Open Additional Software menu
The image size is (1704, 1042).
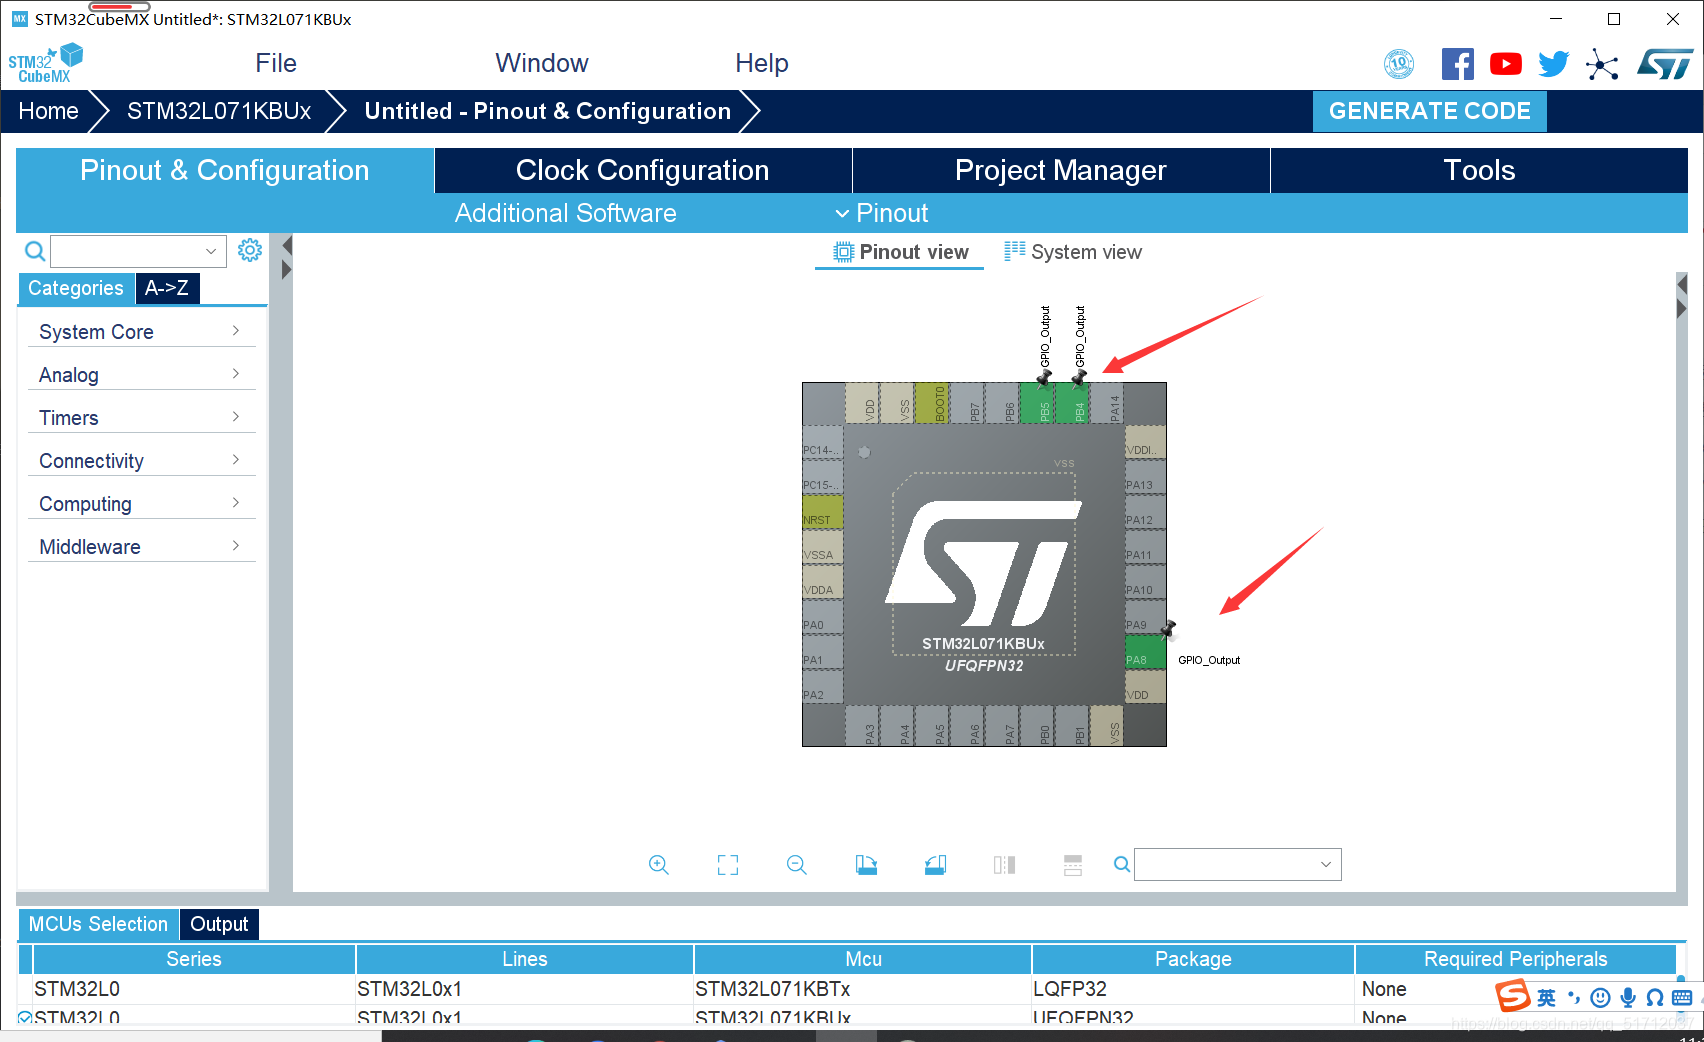566,213
